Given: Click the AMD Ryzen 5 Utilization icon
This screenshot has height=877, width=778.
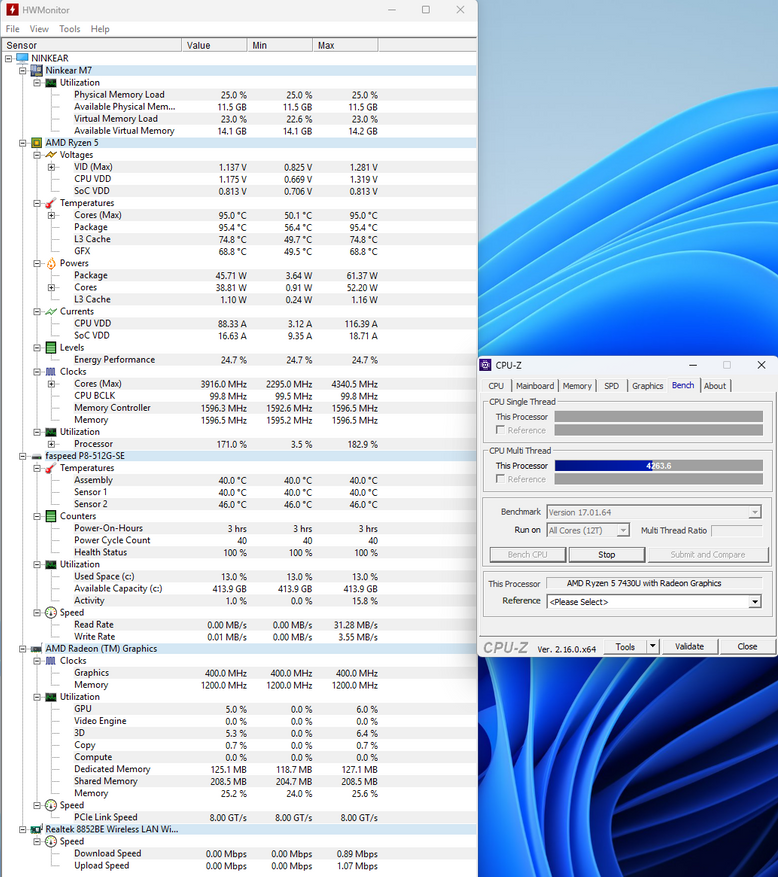Looking at the screenshot, I should (51, 432).
